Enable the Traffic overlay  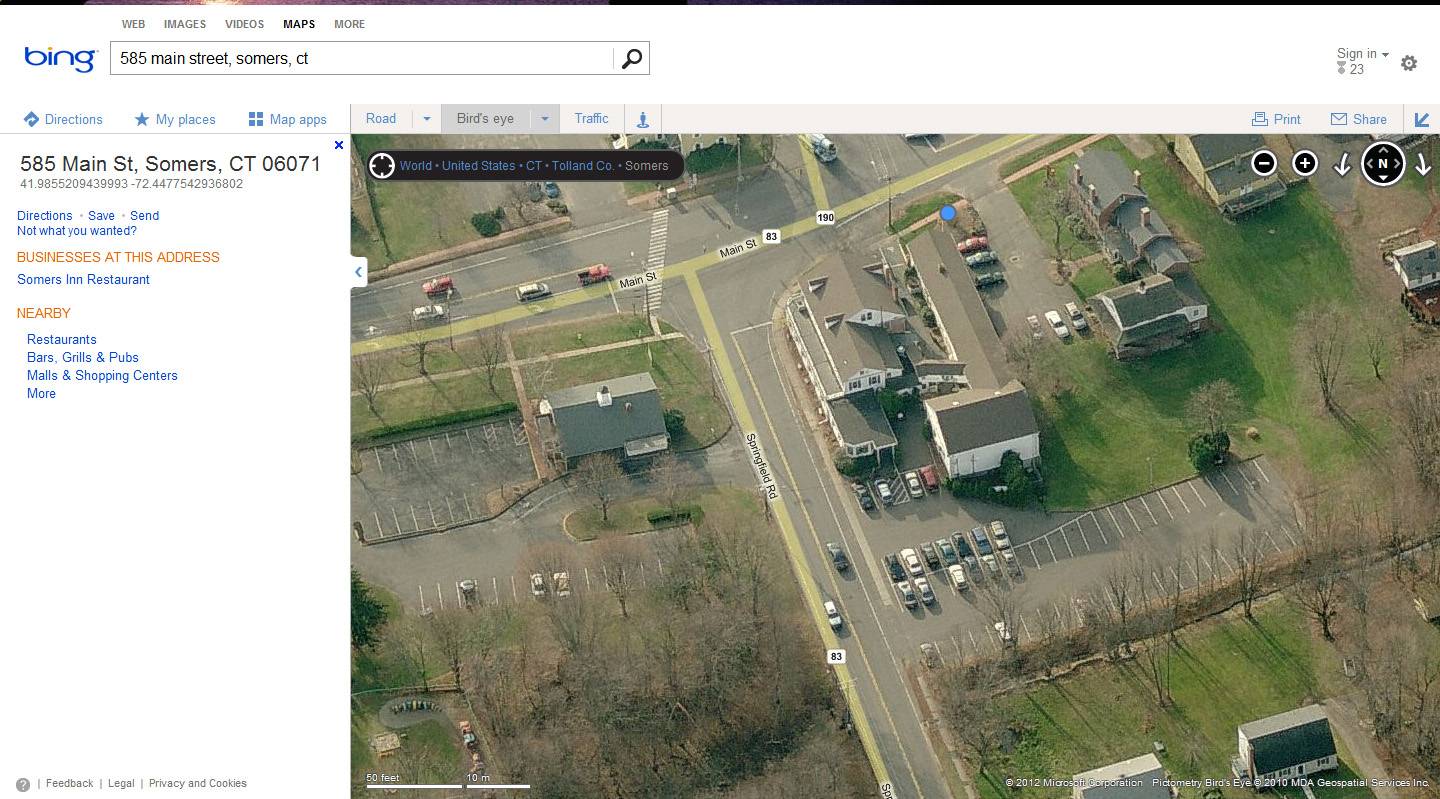click(x=591, y=118)
